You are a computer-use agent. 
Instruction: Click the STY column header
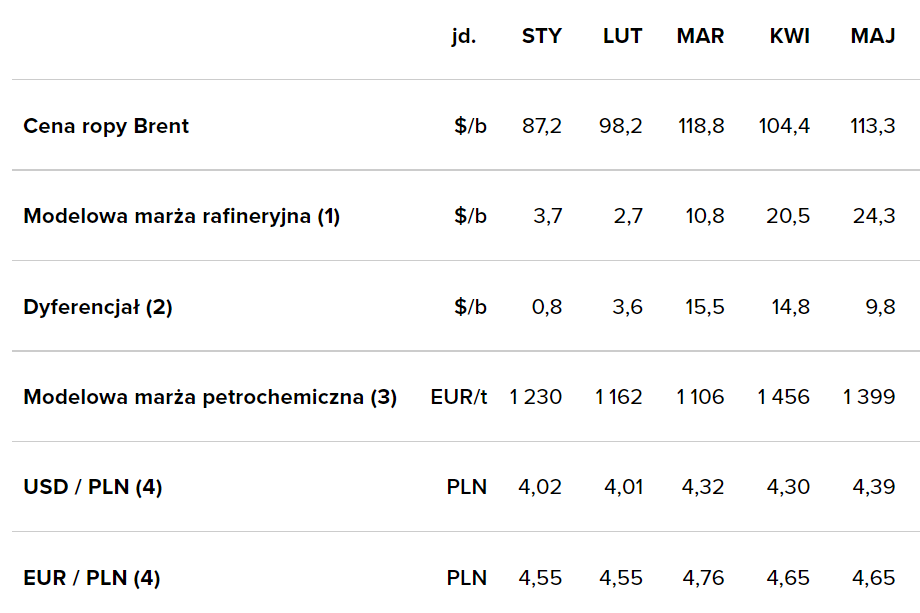pyautogui.click(x=541, y=36)
